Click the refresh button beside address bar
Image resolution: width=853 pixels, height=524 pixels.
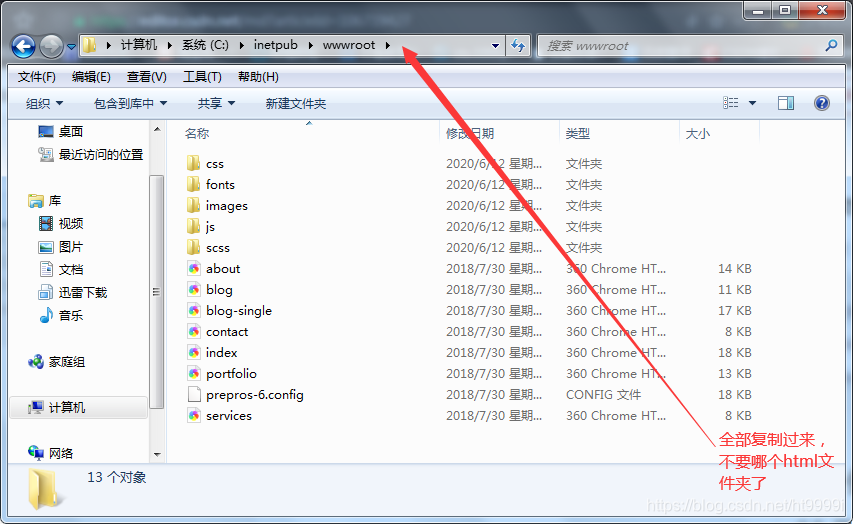coord(518,46)
